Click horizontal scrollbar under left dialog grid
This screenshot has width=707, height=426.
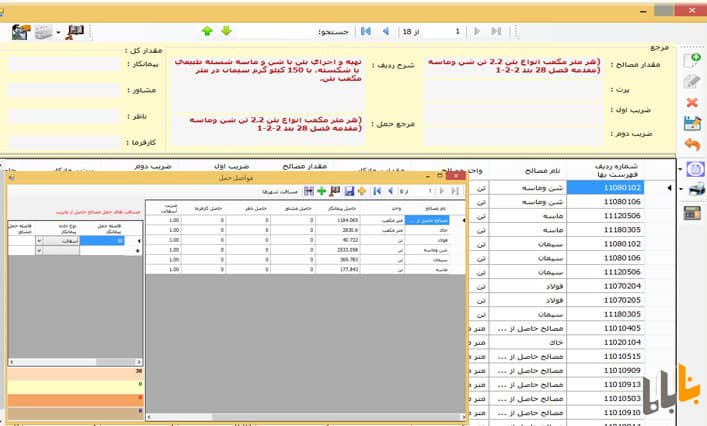(75, 362)
